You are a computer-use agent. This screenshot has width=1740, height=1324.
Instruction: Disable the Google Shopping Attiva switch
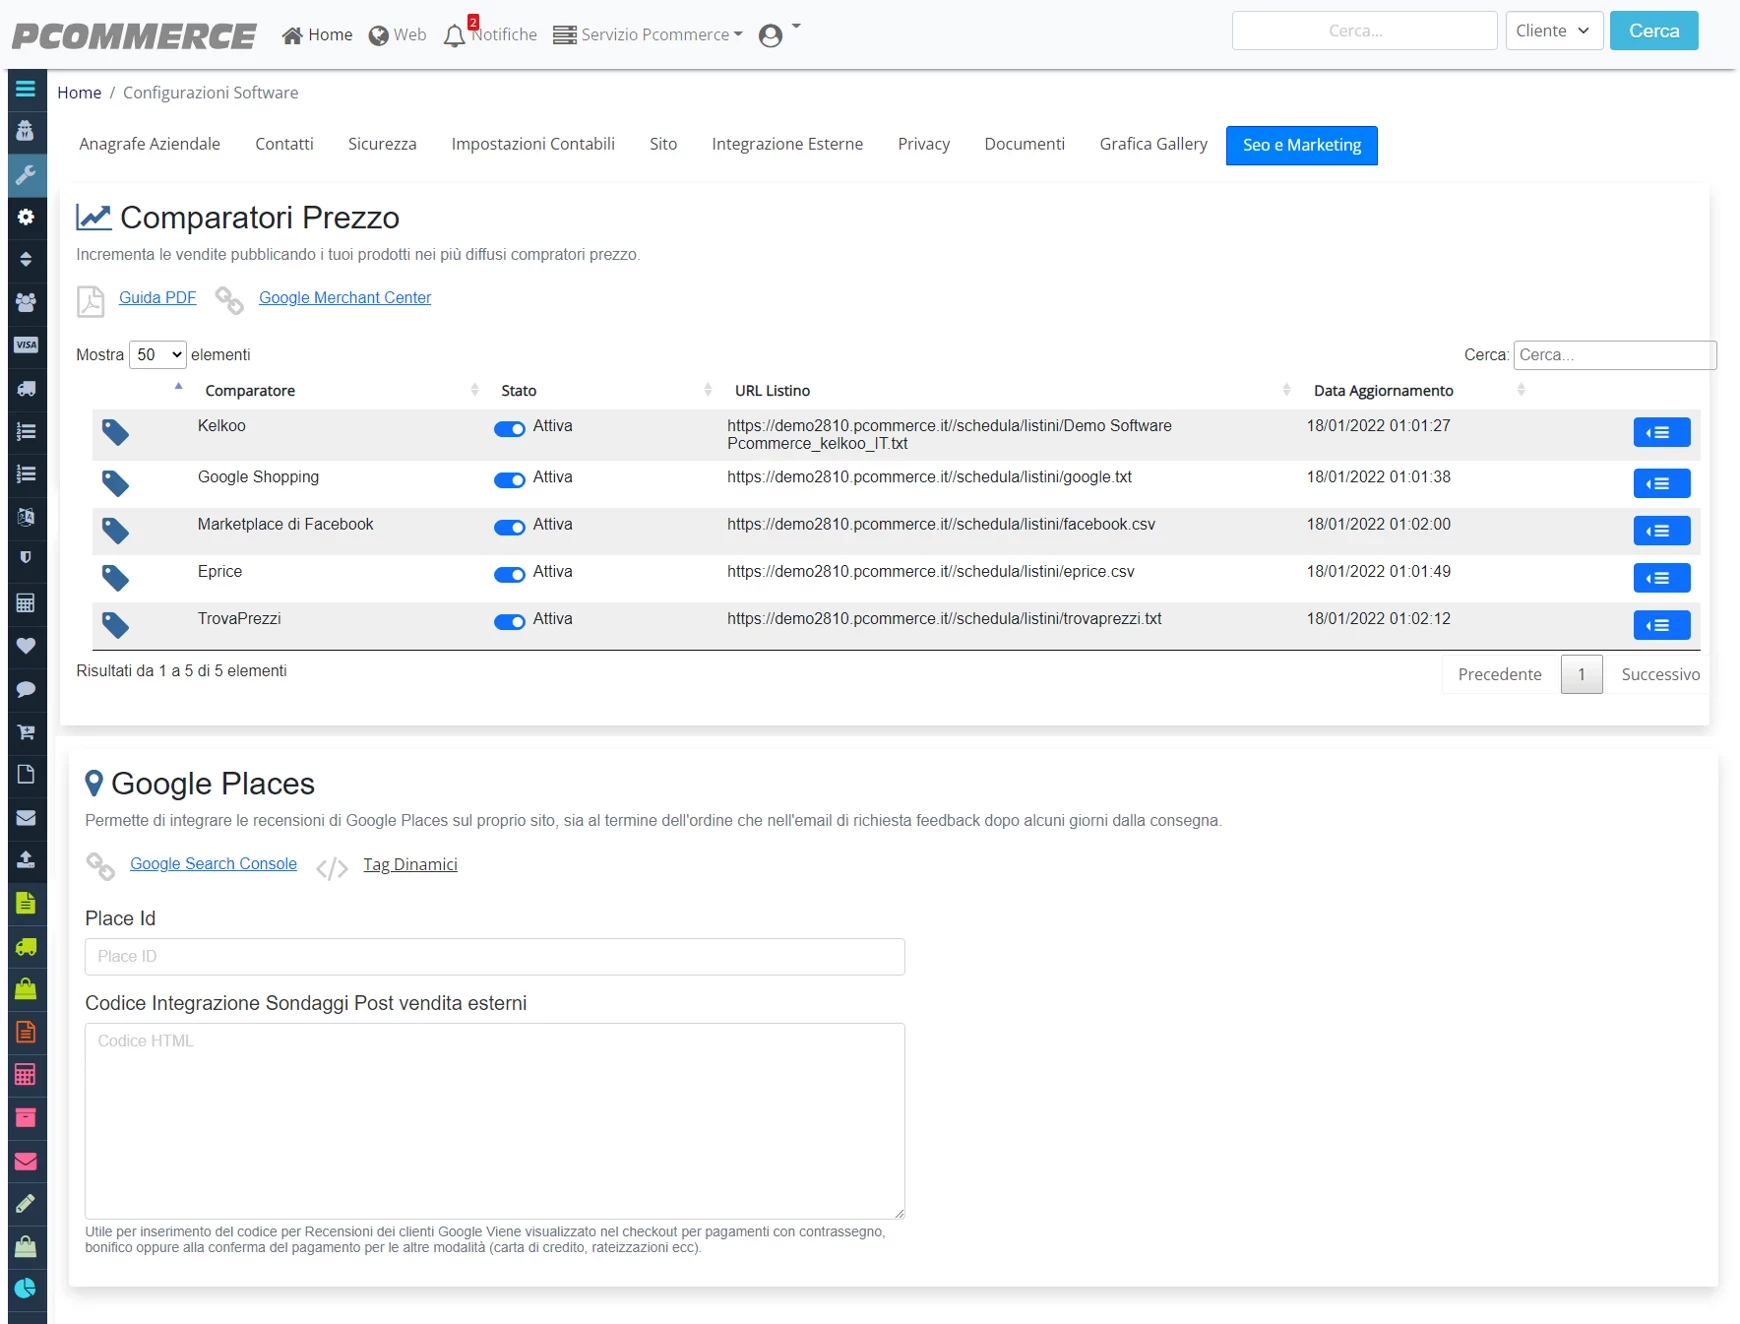point(509,479)
